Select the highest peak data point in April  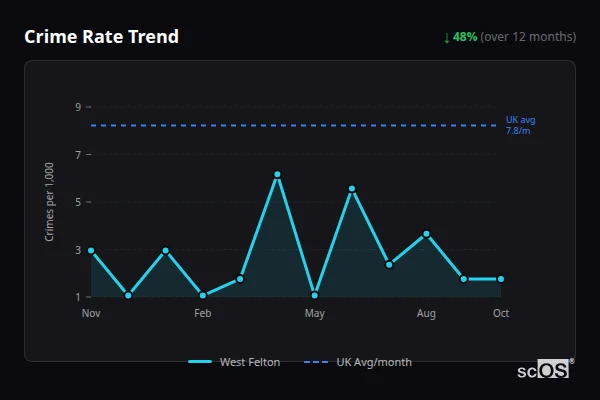[x=277, y=175]
